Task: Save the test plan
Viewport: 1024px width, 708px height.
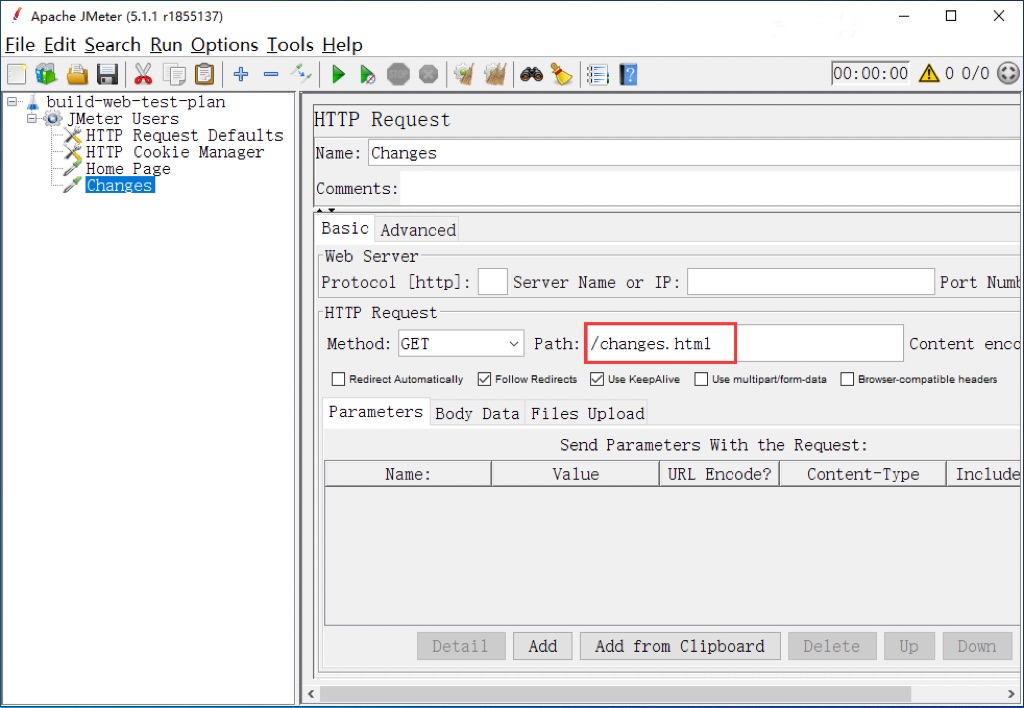Action: click(107, 74)
